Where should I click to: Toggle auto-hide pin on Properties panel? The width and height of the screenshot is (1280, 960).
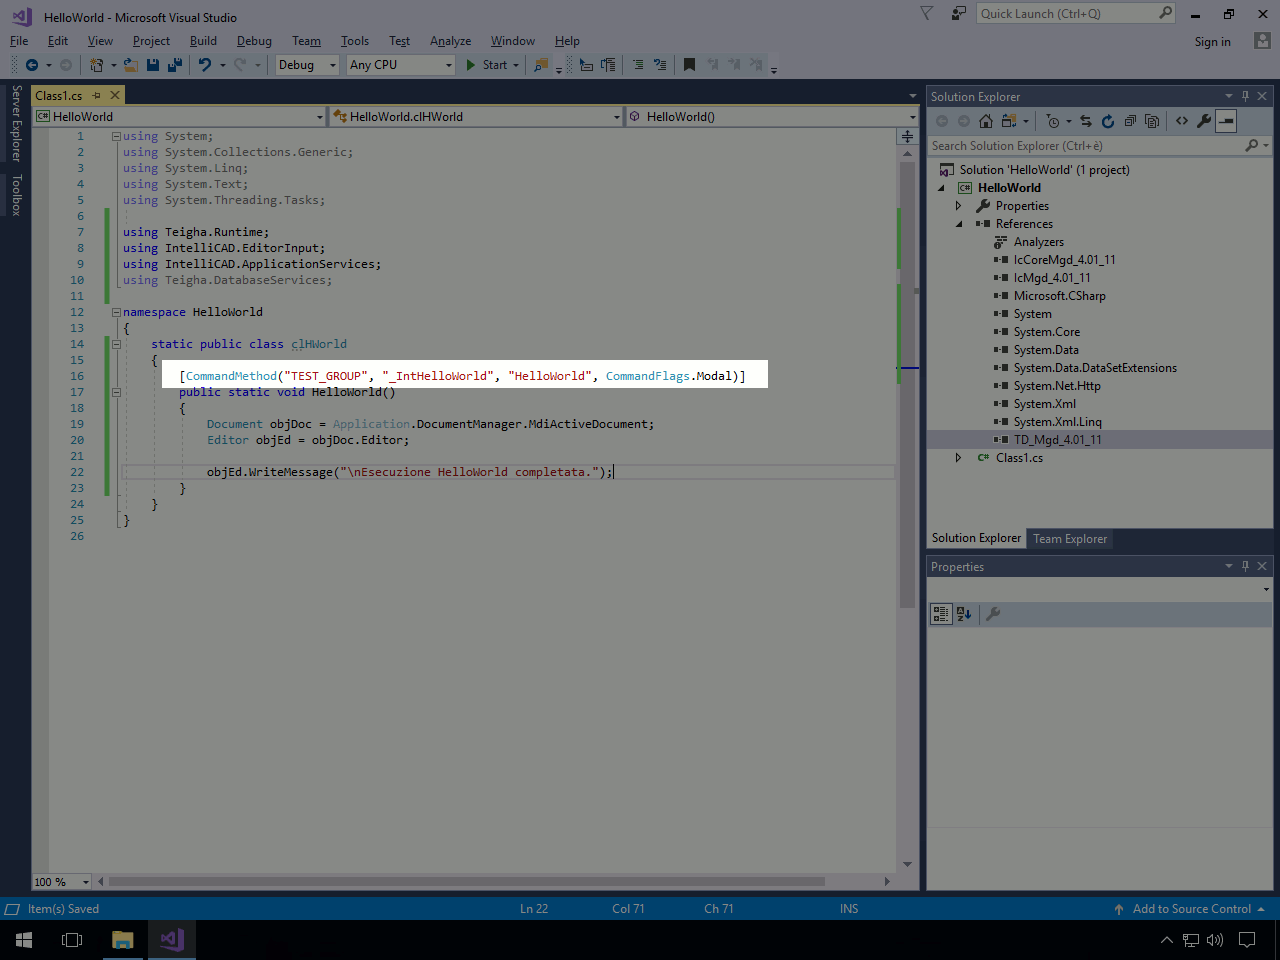click(1245, 566)
